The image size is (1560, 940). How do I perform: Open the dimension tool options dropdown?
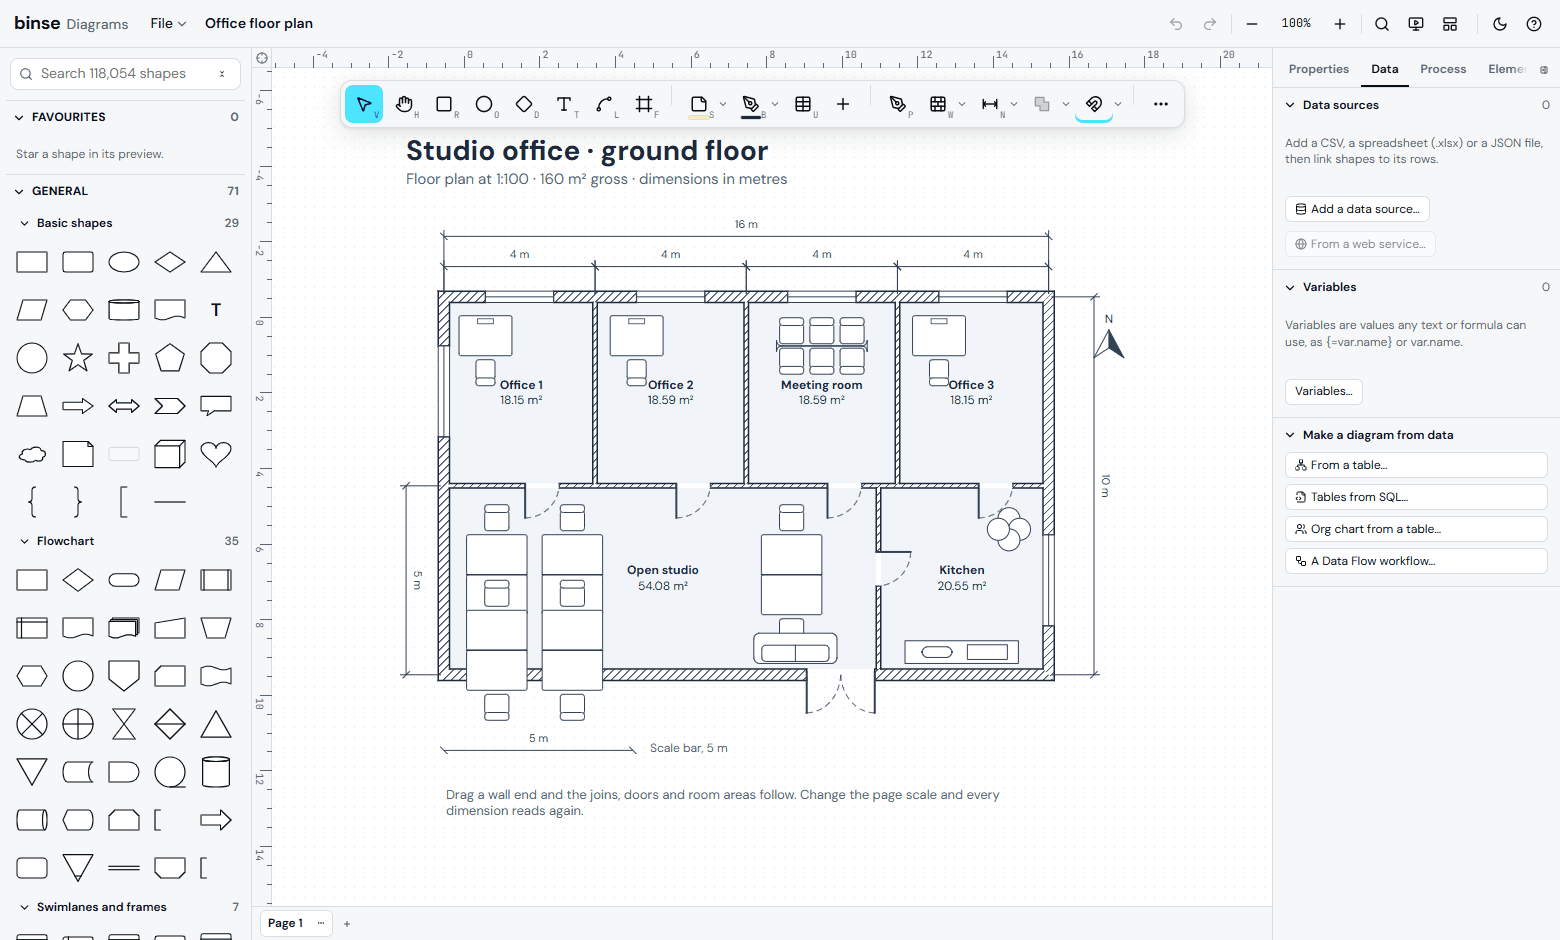pos(1014,104)
